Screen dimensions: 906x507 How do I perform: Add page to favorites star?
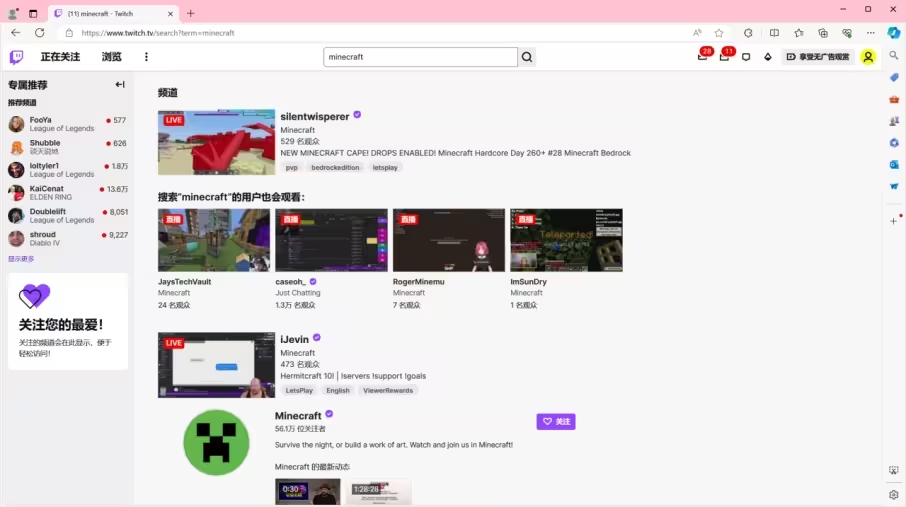[x=719, y=33]
